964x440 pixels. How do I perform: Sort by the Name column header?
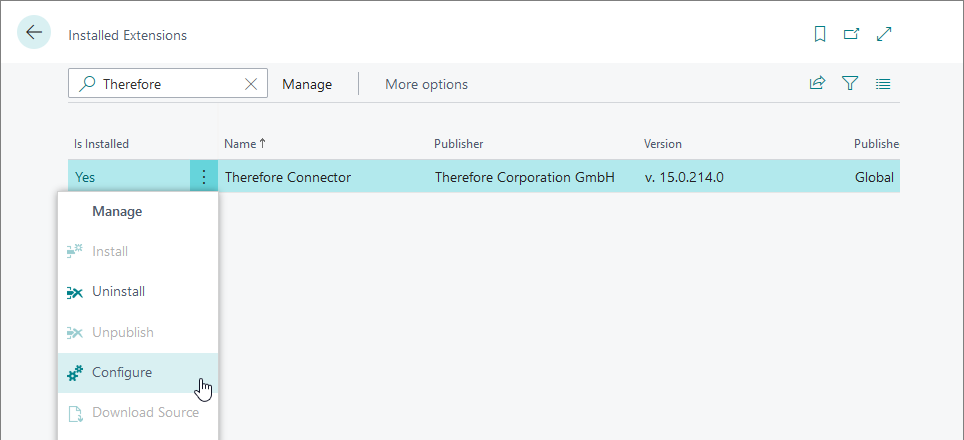(245, 144)
